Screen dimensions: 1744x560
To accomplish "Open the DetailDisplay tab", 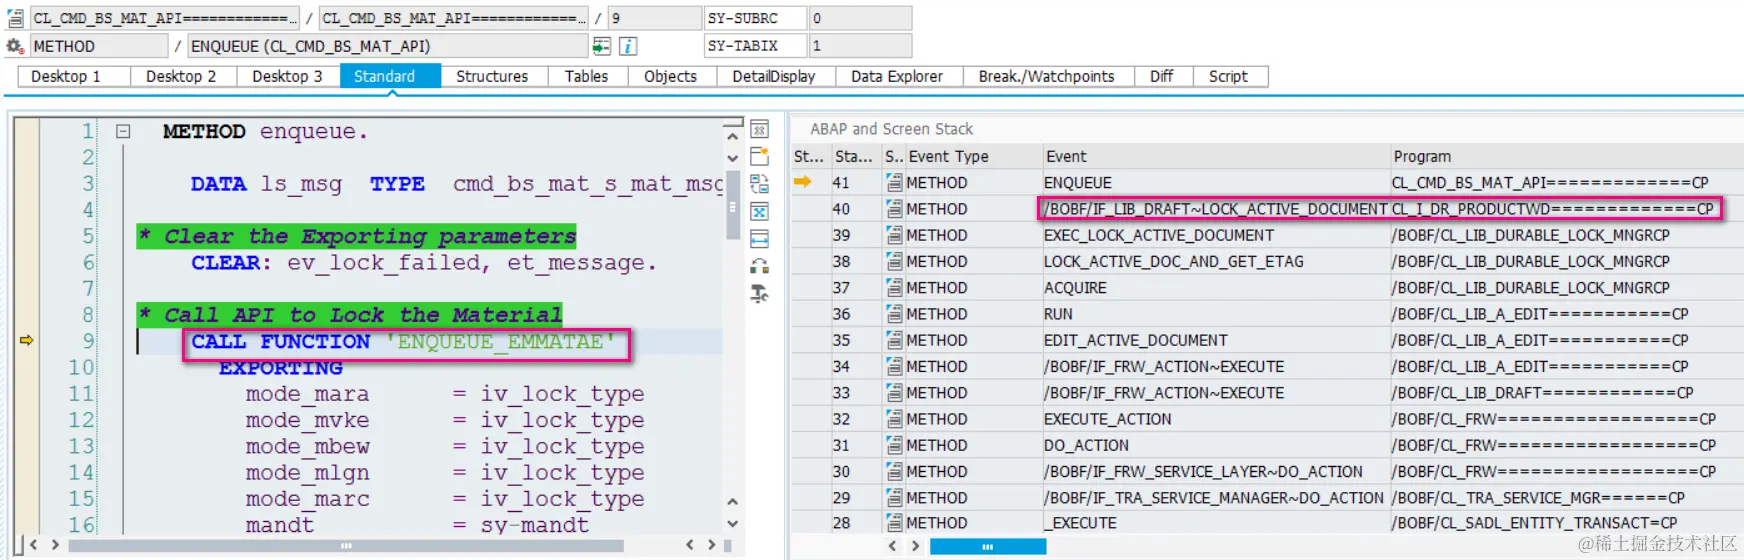I will (x=774, y=76).
